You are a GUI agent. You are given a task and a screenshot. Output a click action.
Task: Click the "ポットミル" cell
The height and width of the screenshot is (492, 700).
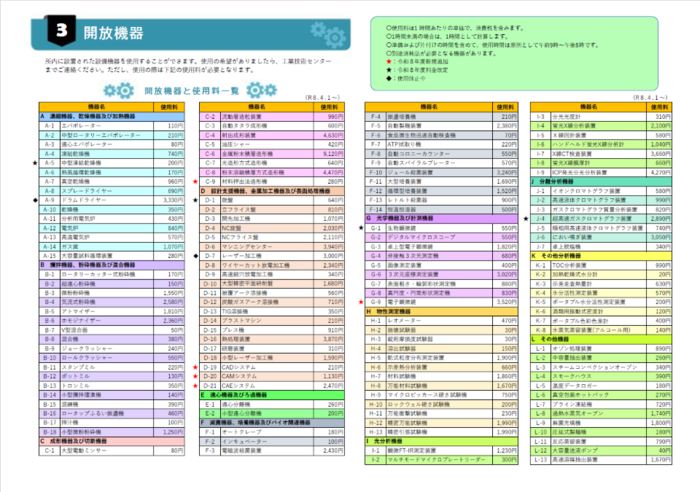107,377
